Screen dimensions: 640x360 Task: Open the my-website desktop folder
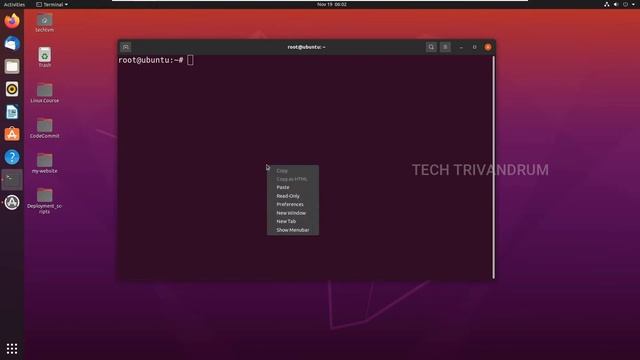coord(44,163)
